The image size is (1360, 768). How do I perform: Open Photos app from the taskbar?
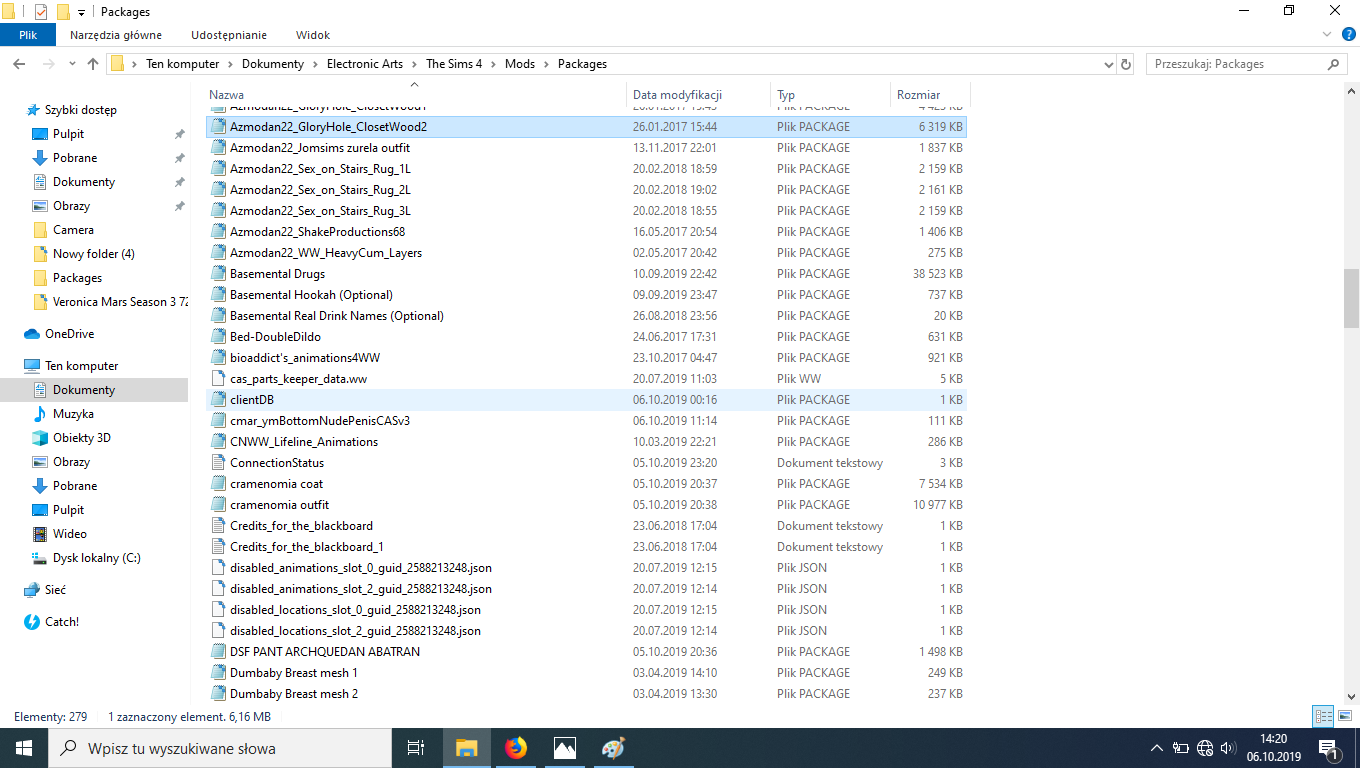(x=564, y=747)
